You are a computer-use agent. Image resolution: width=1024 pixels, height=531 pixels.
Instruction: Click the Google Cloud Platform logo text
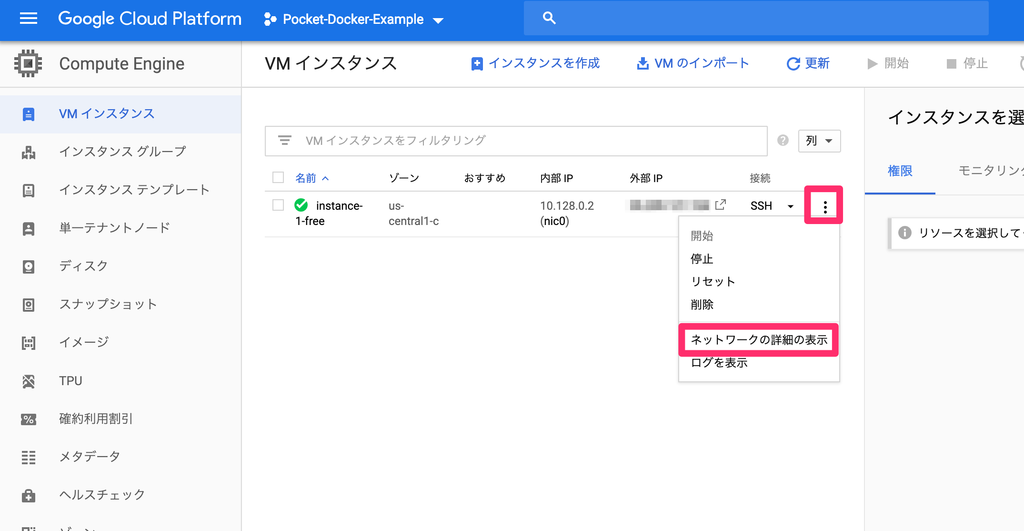click(x=150, y=19)
